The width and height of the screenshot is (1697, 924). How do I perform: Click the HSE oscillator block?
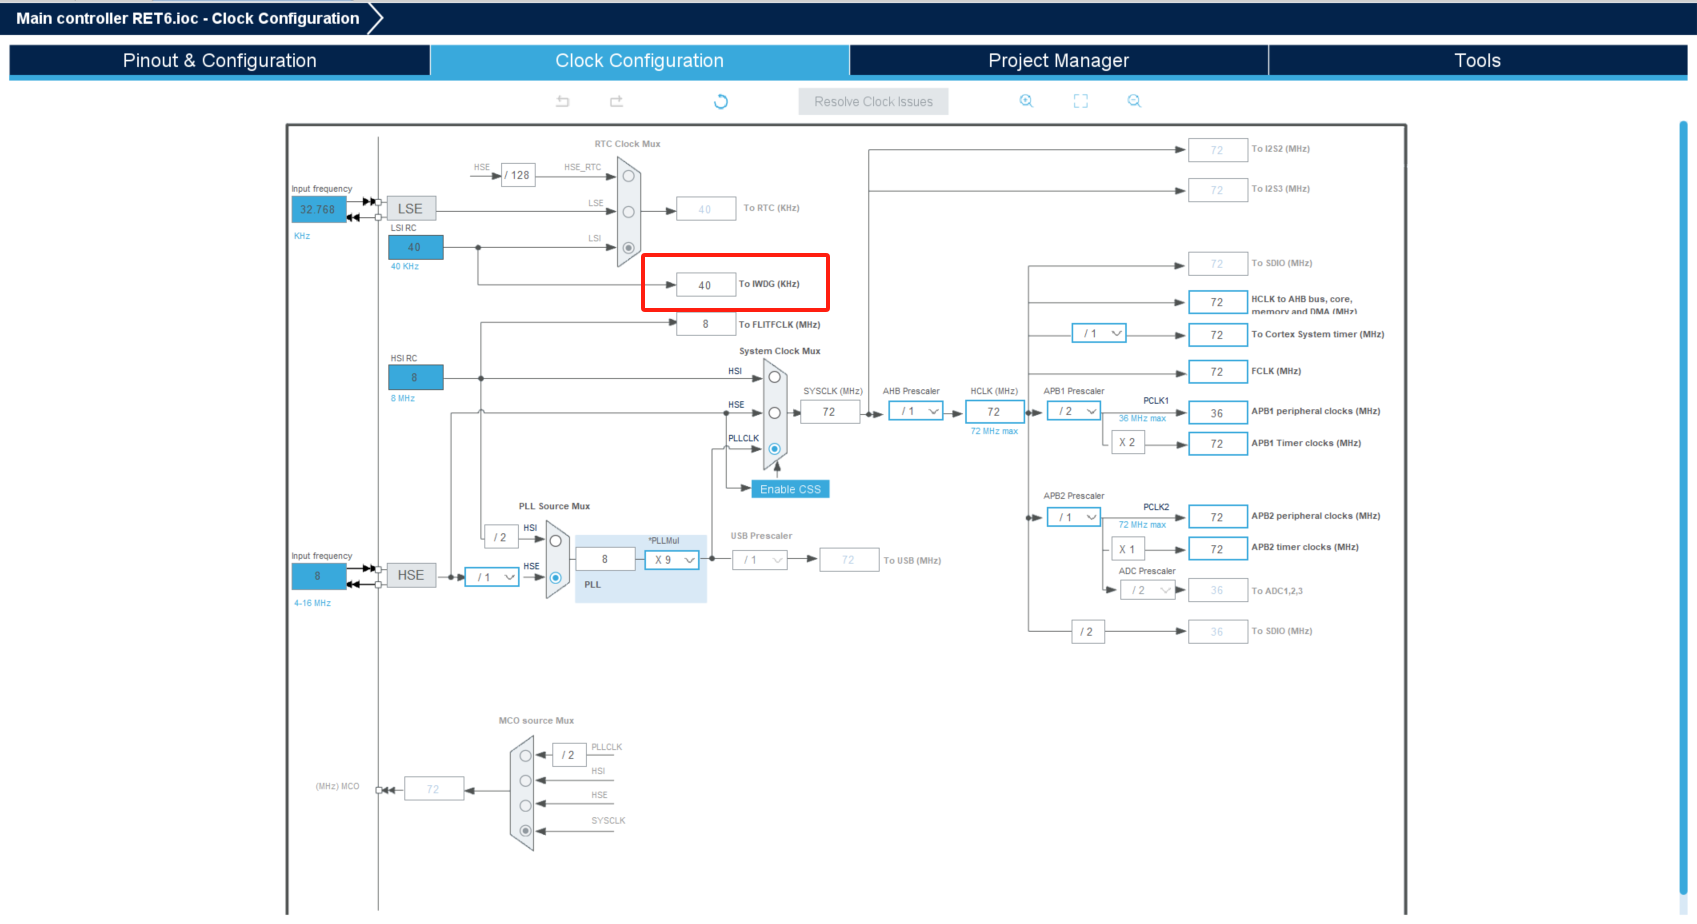(x=411, y=575)
